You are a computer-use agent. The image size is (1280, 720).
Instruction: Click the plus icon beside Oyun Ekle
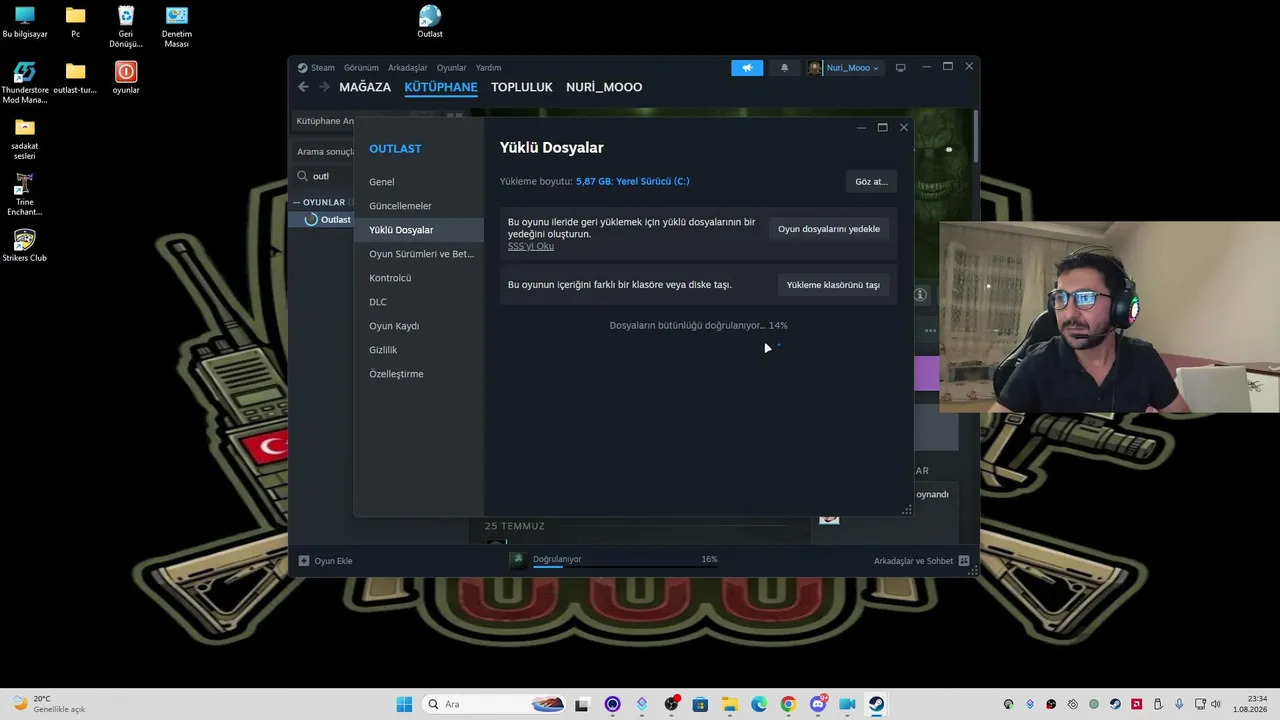304,561
